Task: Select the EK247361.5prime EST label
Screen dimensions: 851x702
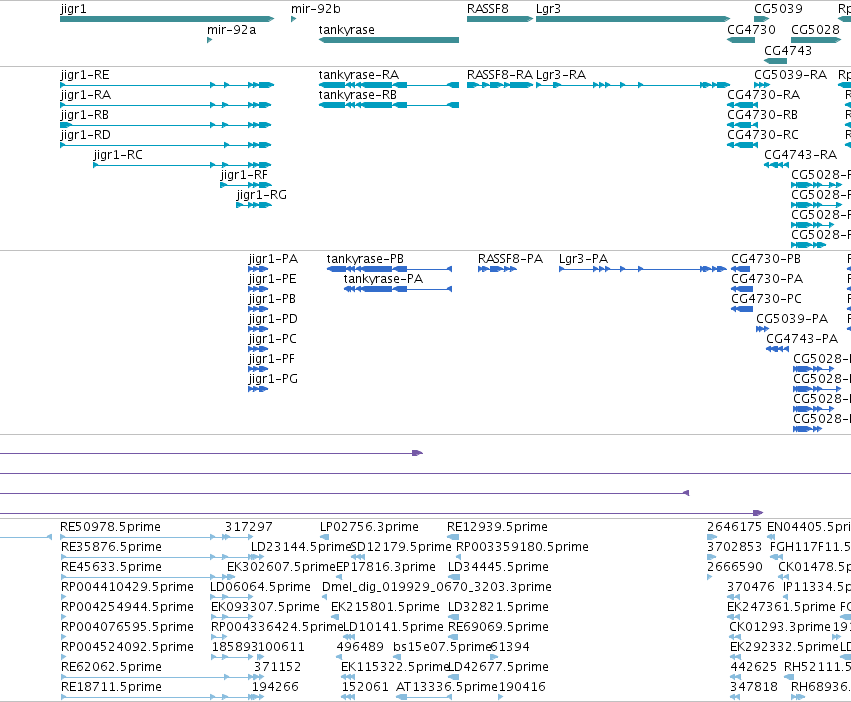Action: point(782,607)
